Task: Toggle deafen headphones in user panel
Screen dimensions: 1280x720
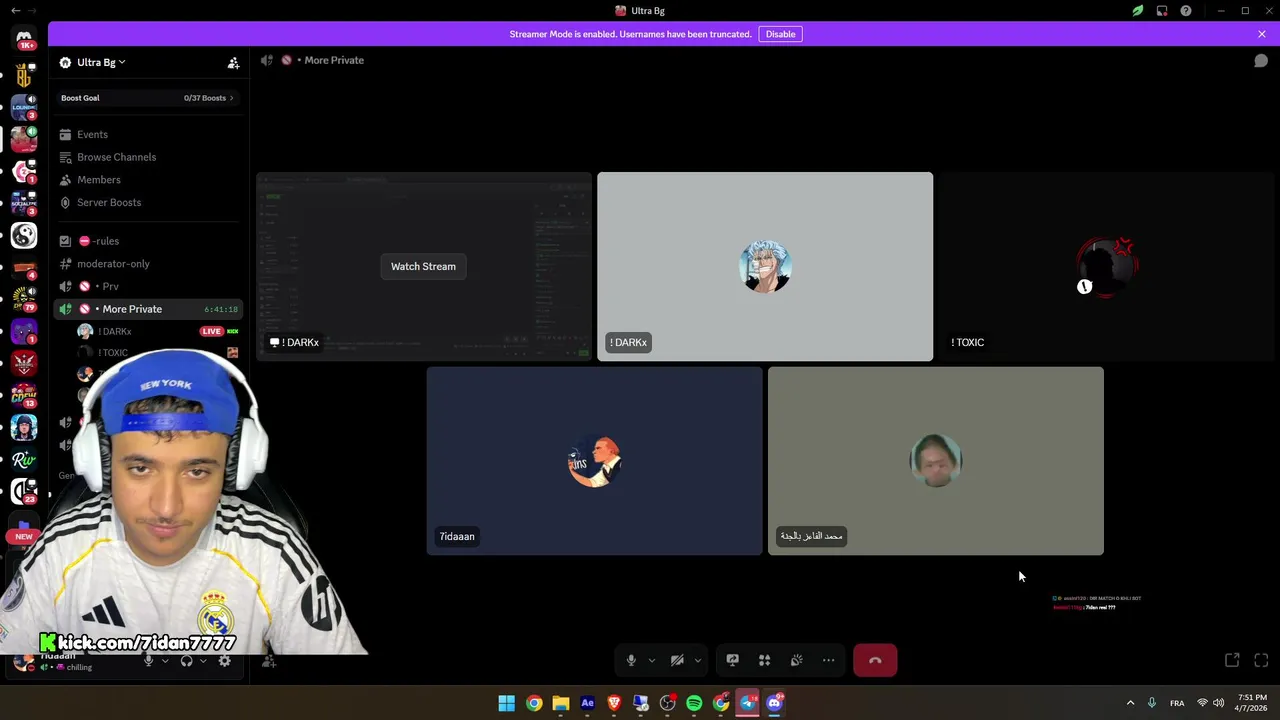Action: point(187,661)
